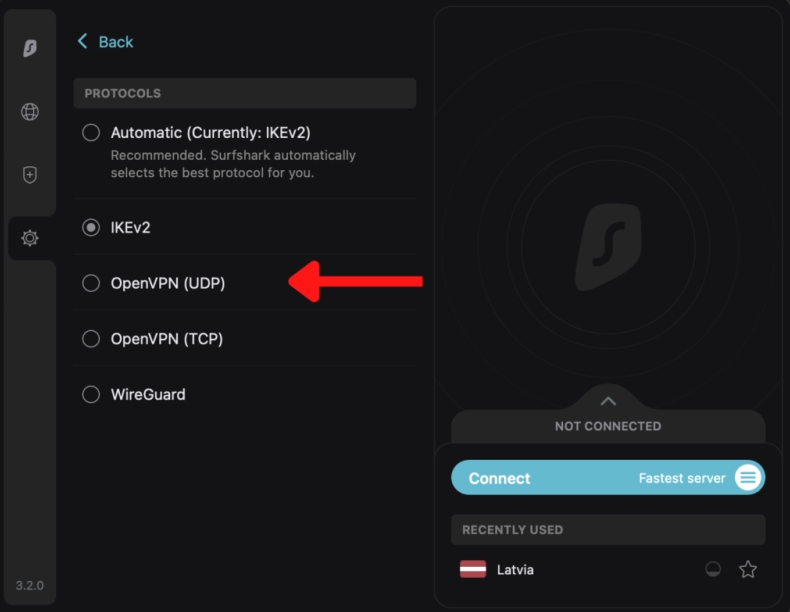Open the shield features sidebar icon
Viewport: 790px width, 612px height.
30,175
